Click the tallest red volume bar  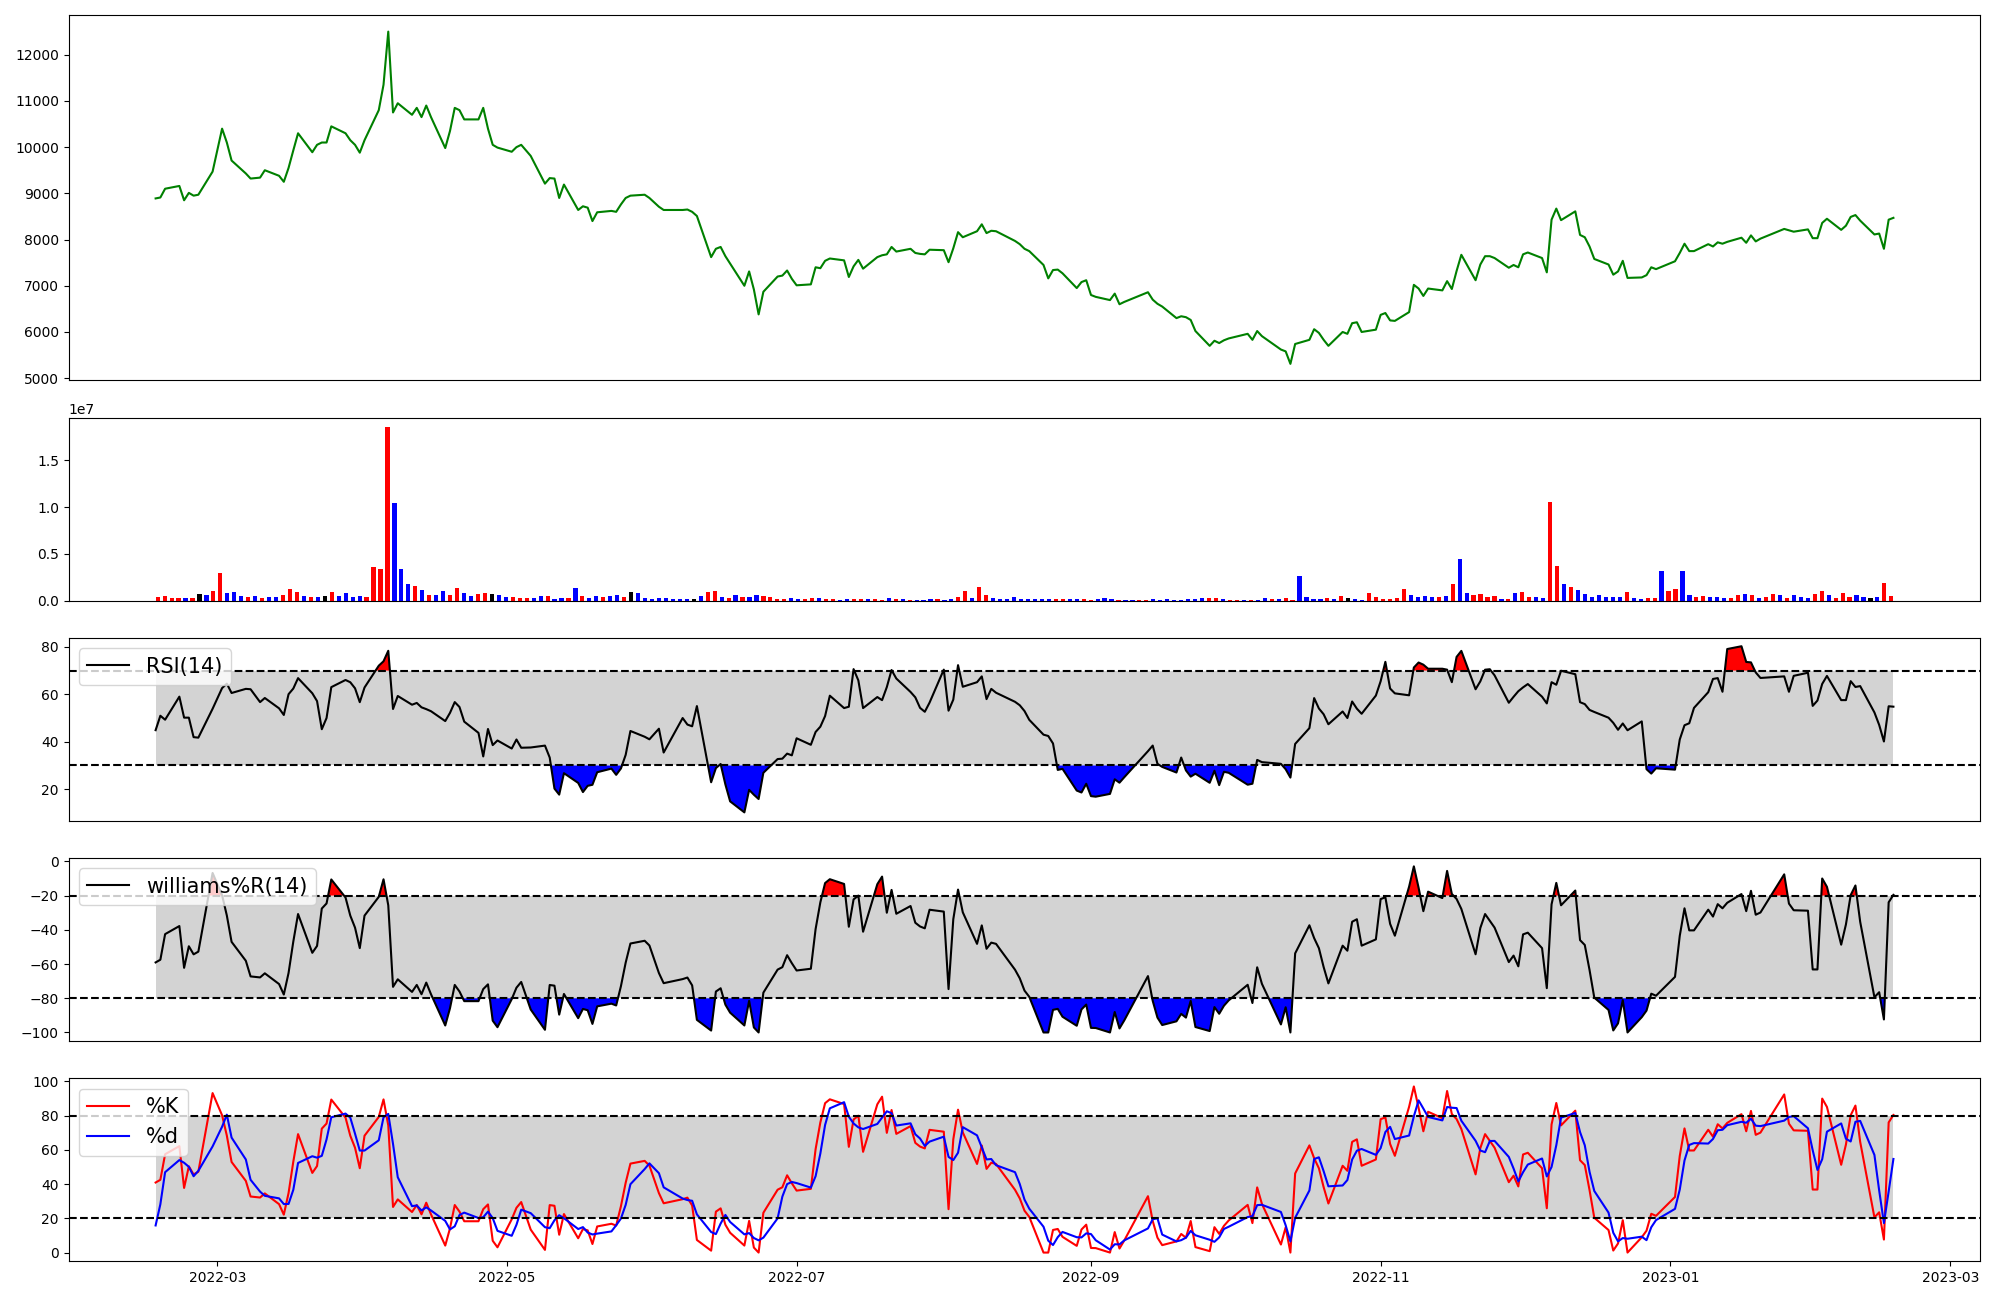point(388,514)
